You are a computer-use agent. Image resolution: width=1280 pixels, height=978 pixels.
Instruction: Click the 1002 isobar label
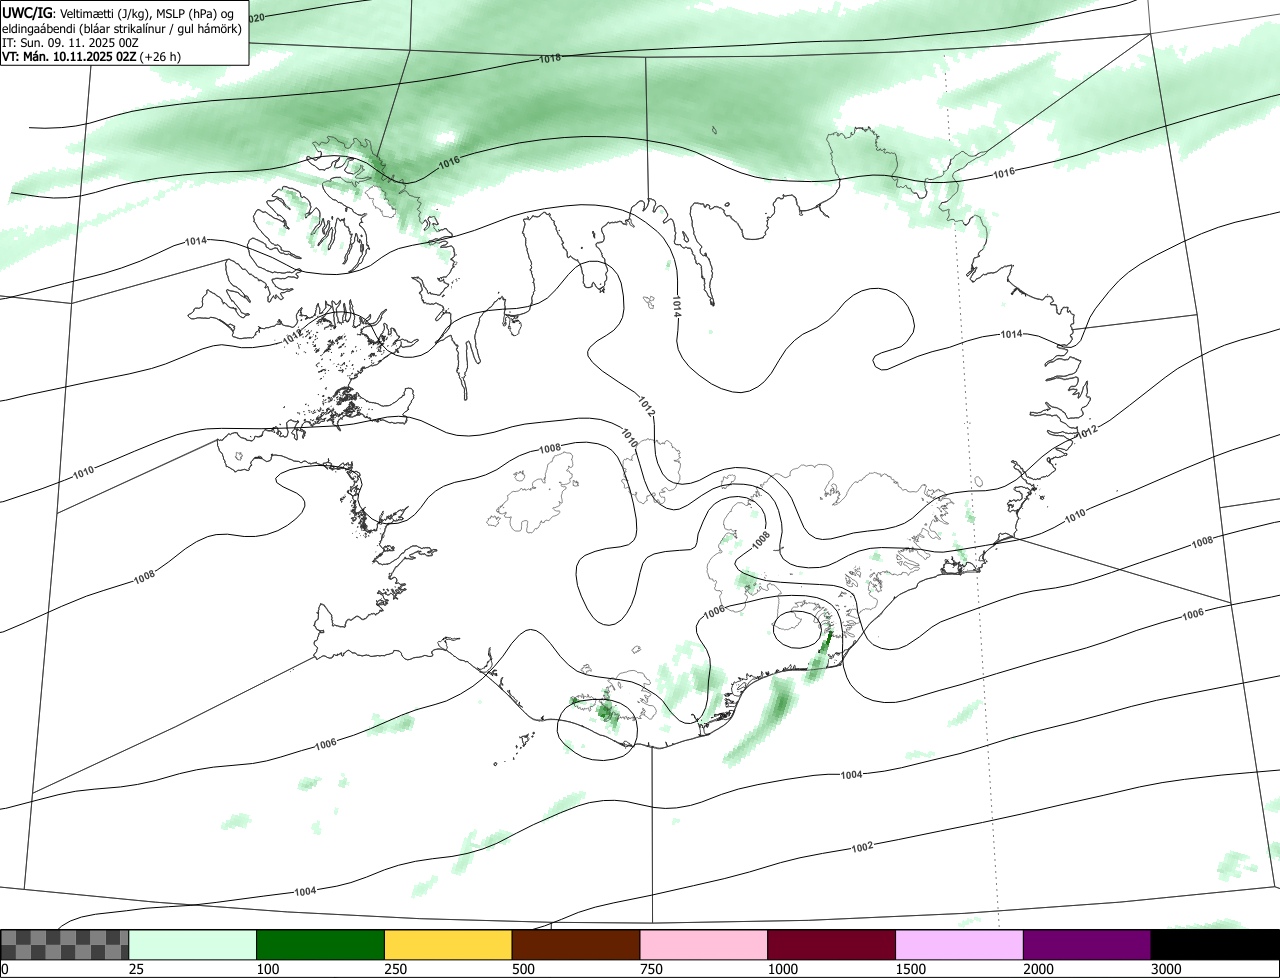coord(863,847)
